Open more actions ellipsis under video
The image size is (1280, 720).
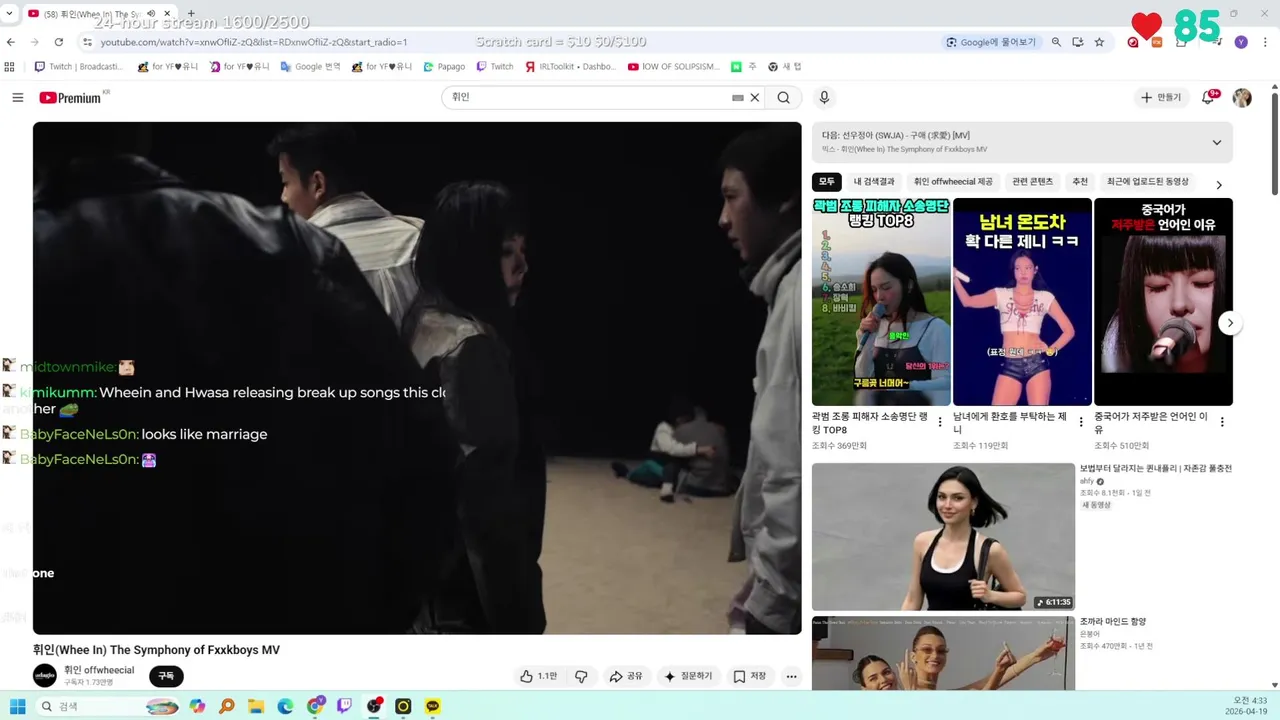tap(791, 677)
